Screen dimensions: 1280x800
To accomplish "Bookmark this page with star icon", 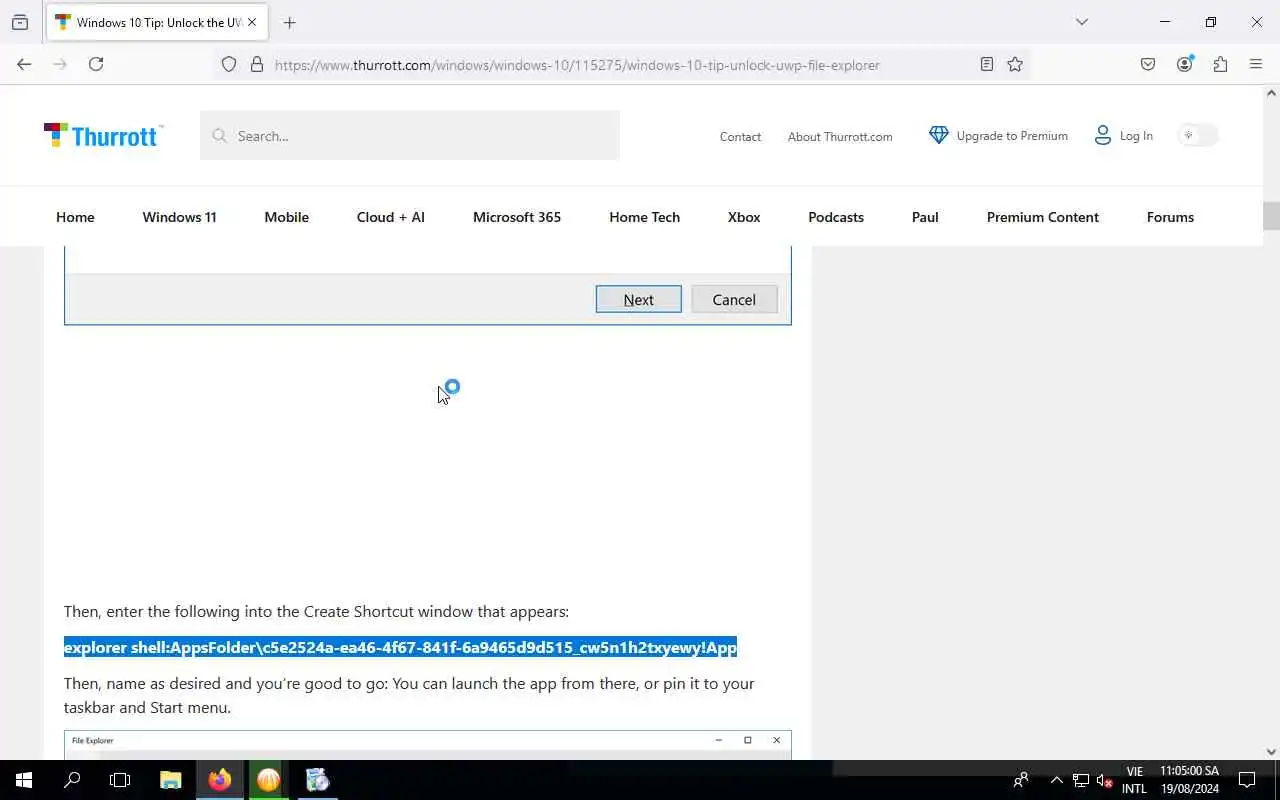I will [1015, 64].
